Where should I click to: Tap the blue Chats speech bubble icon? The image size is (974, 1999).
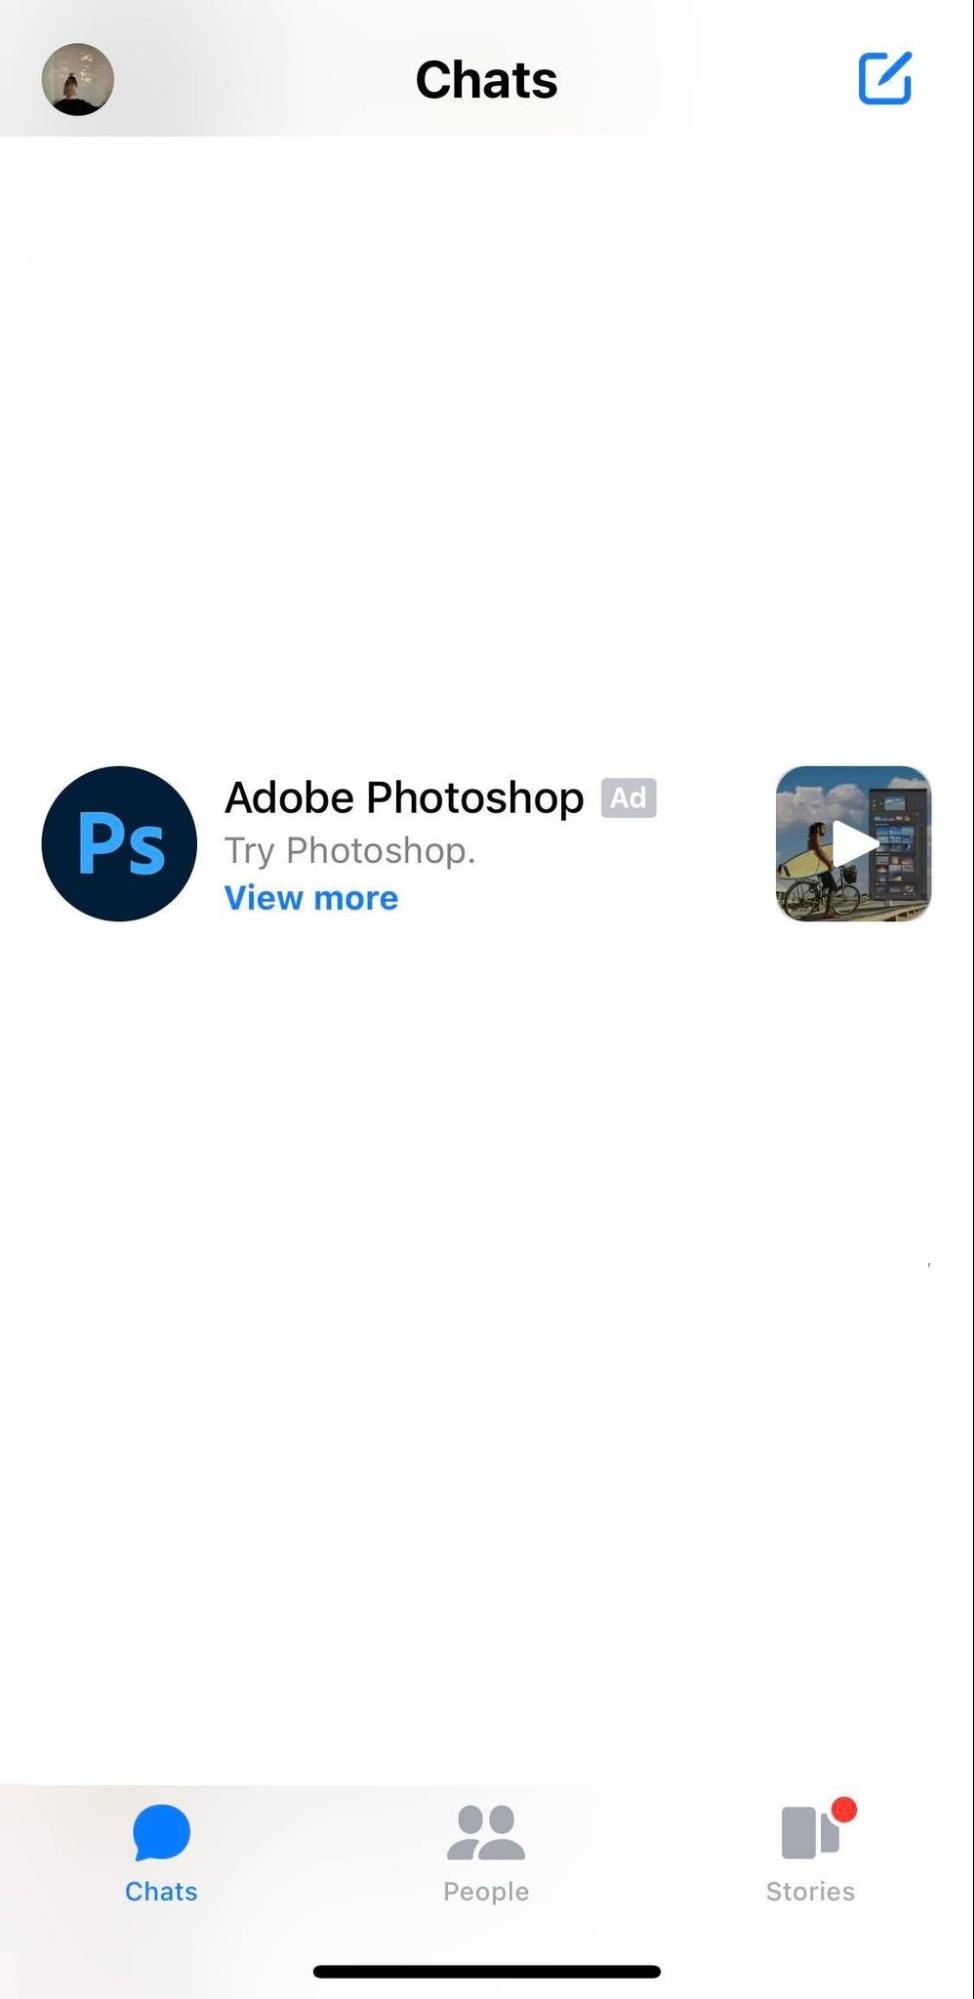click(161, 1832)
